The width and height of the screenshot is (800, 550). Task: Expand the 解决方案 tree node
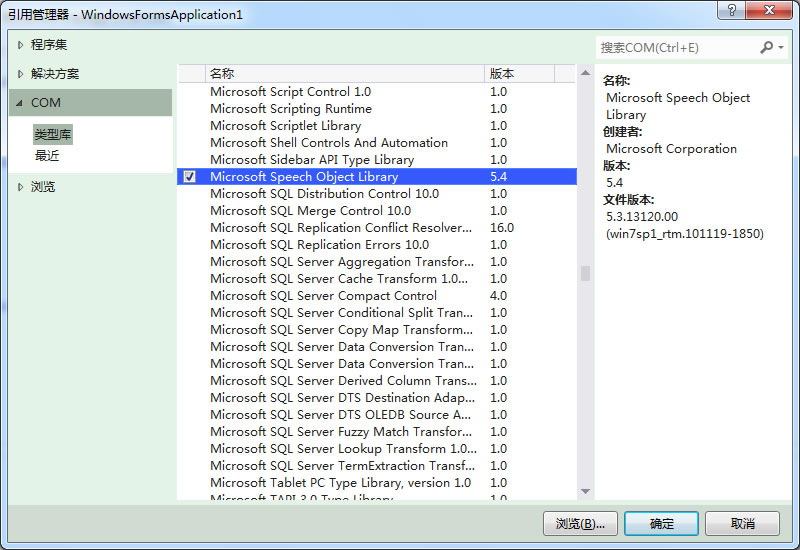point(20,74)
